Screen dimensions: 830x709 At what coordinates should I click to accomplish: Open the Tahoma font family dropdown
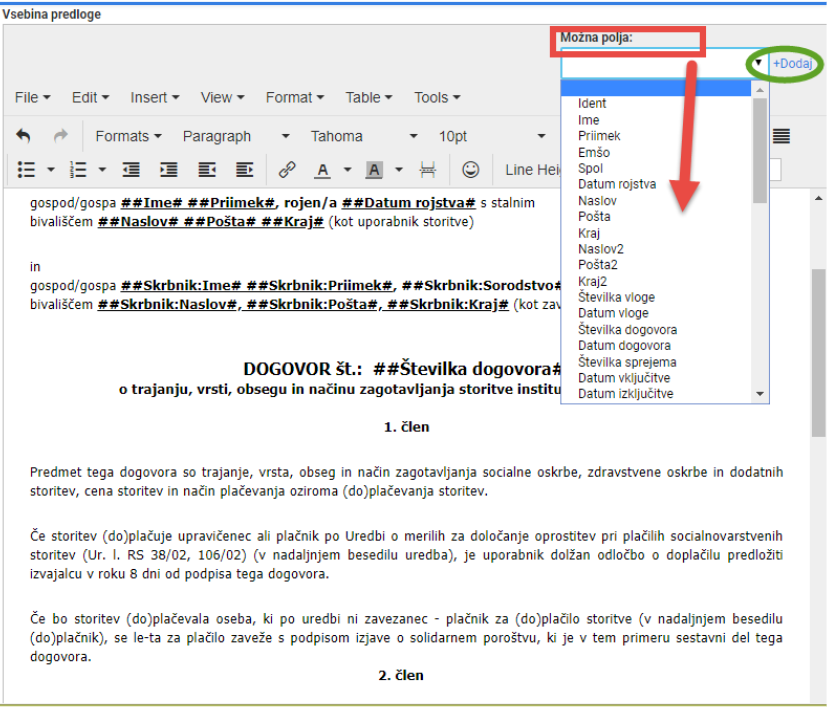coord(364,137)
